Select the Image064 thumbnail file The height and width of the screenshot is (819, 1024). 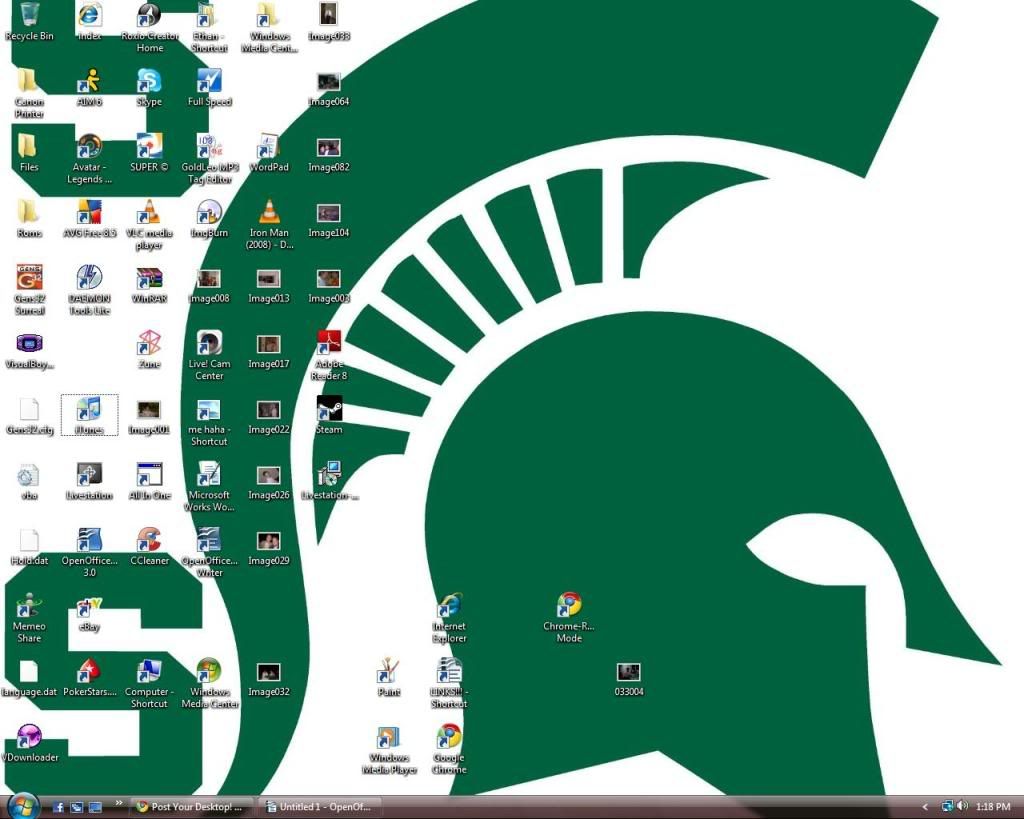[328, 82]
